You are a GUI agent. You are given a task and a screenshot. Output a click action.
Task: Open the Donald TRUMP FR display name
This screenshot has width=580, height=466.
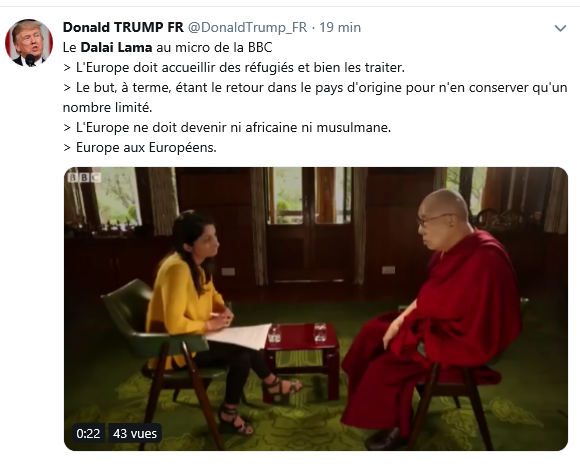point(123,27)
